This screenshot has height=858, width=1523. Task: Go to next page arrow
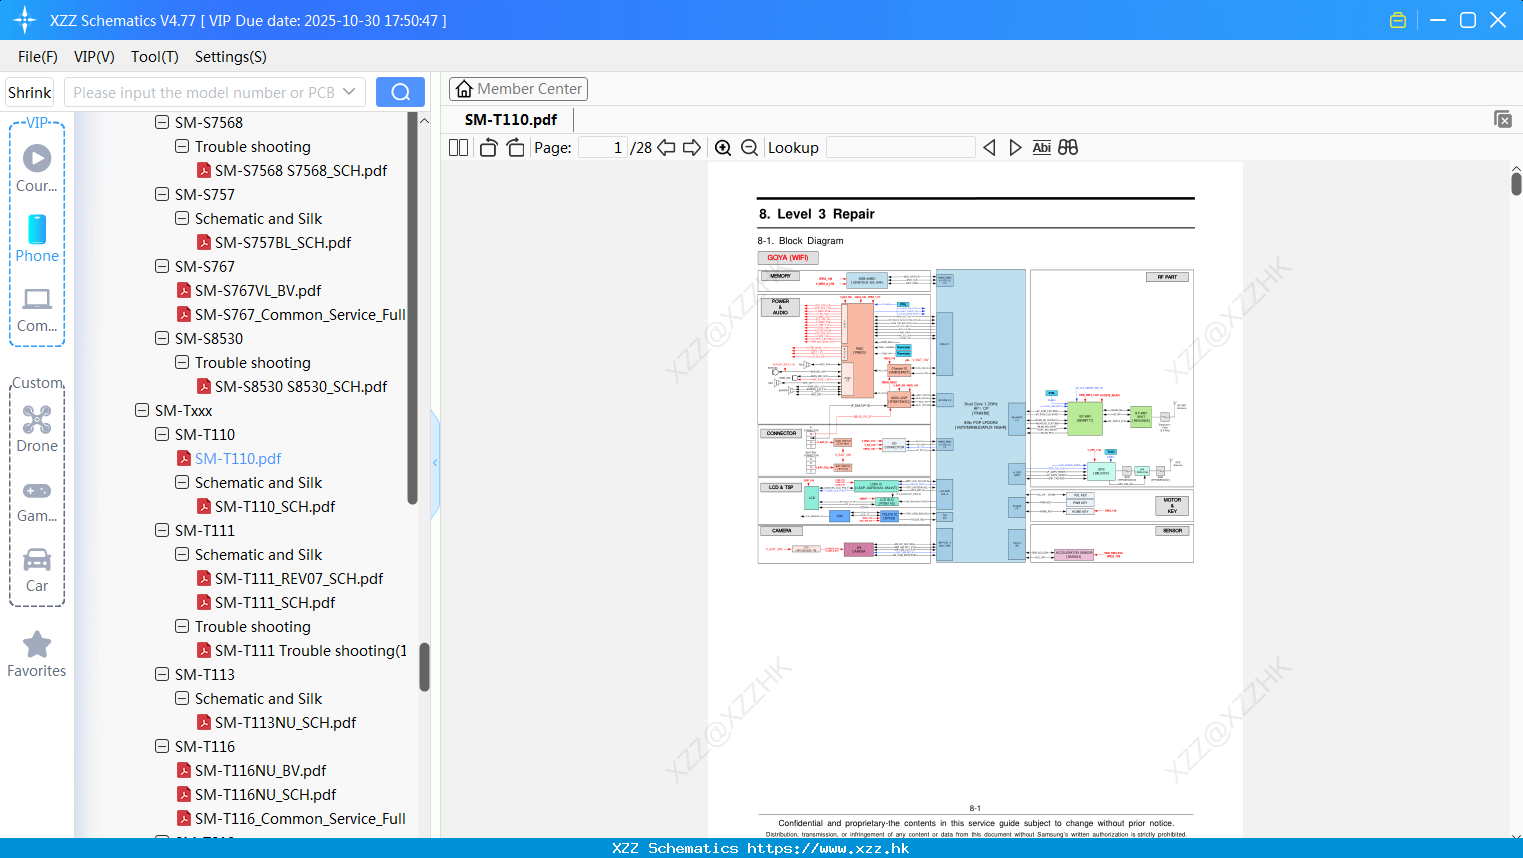tap(692, 148)
